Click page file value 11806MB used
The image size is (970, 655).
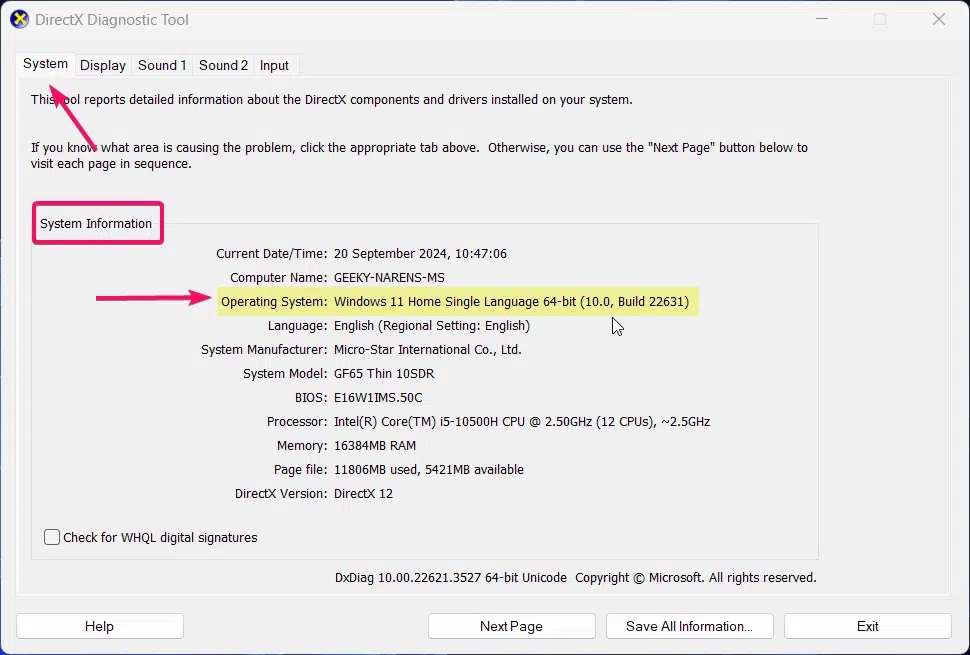point(429,470)
